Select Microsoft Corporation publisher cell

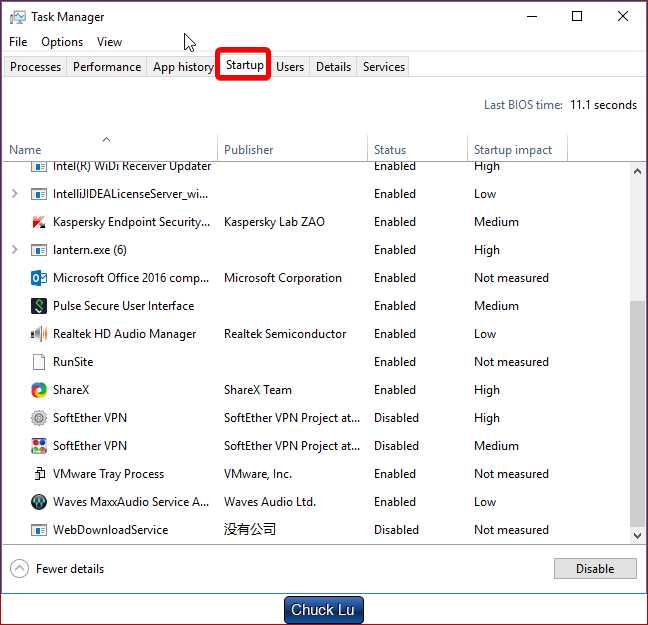click(283, 278)
